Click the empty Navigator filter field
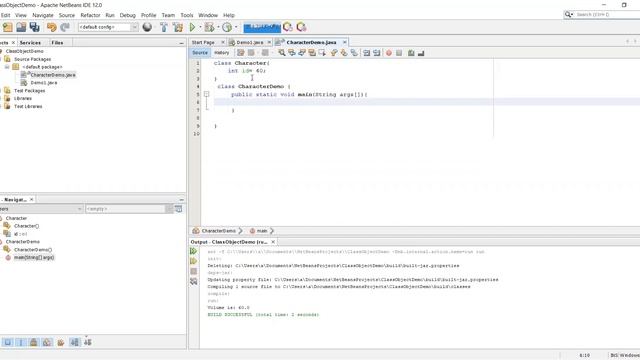The image size is (640, 360). point(125,209)
